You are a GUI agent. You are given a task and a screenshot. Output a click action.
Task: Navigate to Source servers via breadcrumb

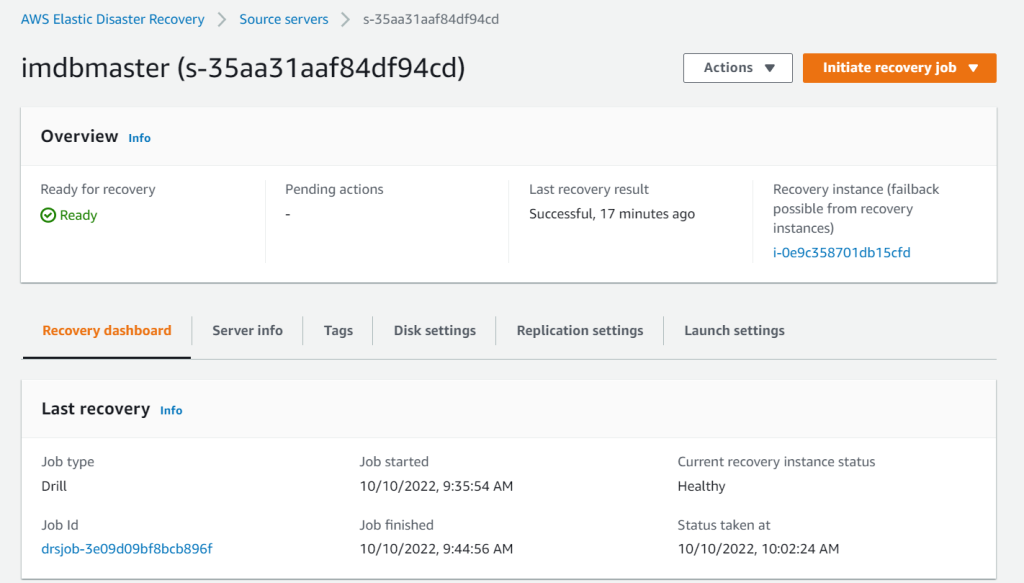click(x=283, y=18)
